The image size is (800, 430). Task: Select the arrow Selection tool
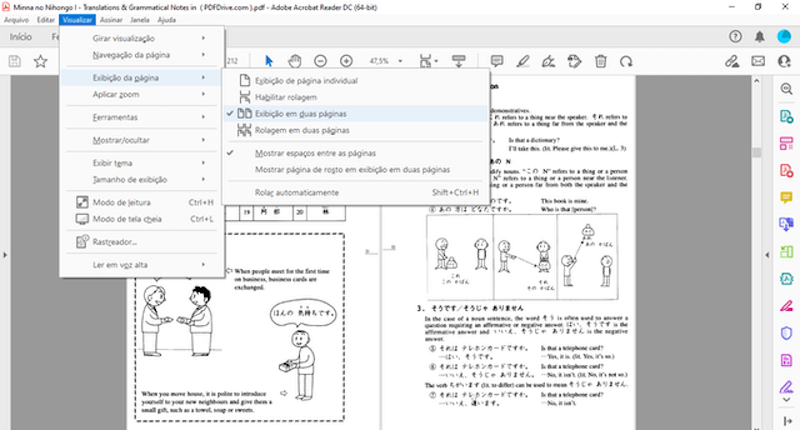point(269,61)
